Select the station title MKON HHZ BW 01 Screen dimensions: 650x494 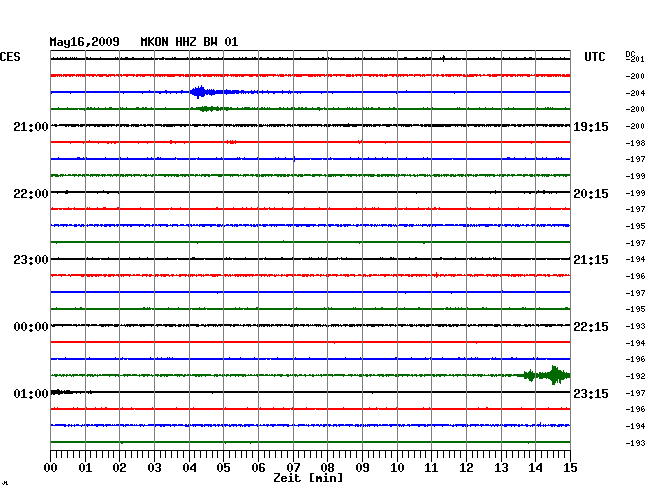click(x=189, y=42)
